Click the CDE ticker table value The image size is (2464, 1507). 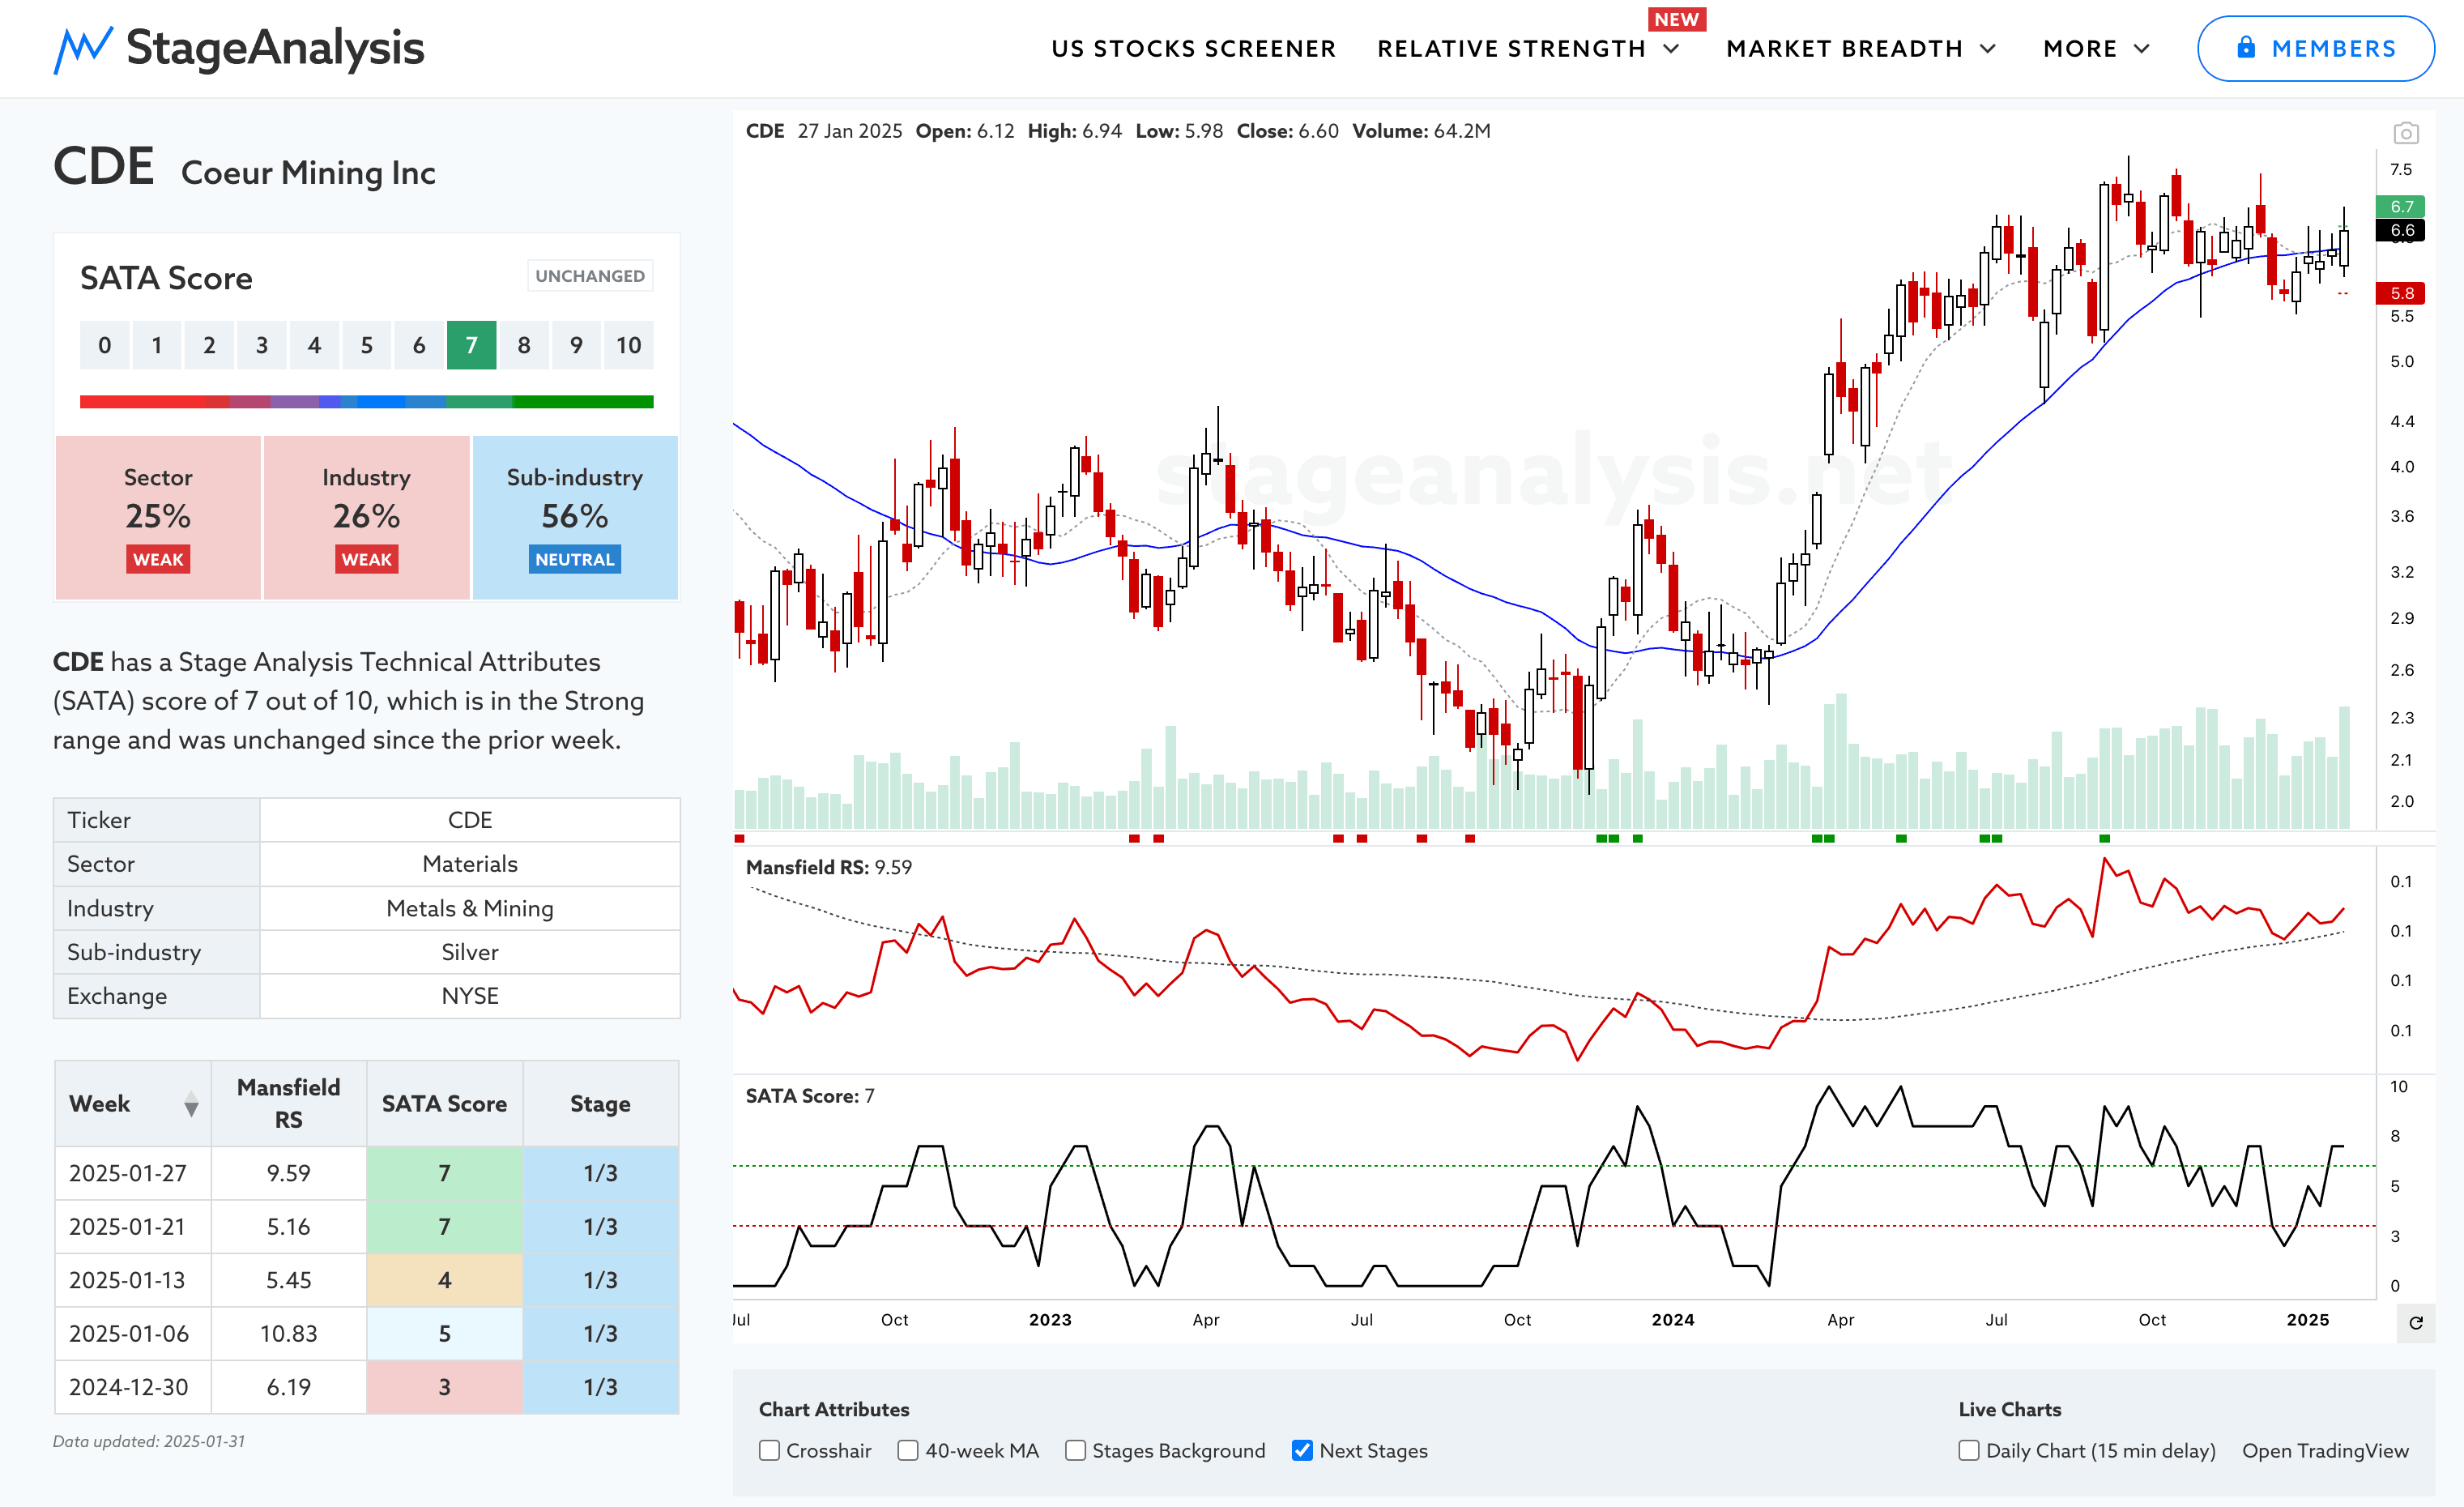click(470, 820)
